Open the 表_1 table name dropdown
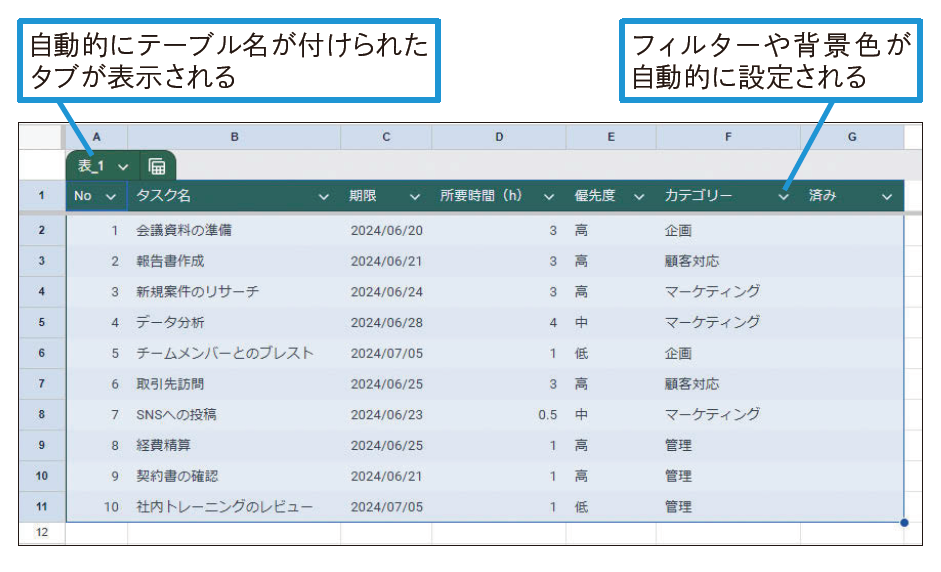 click(123, 167)
